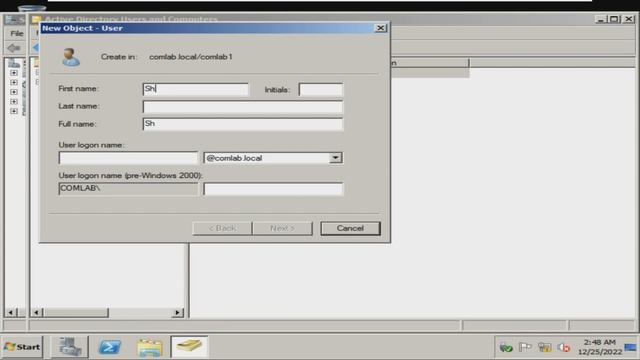
Task: Close the New Object - User dialog
Action: pyautogui.click(x=380, y=28)
